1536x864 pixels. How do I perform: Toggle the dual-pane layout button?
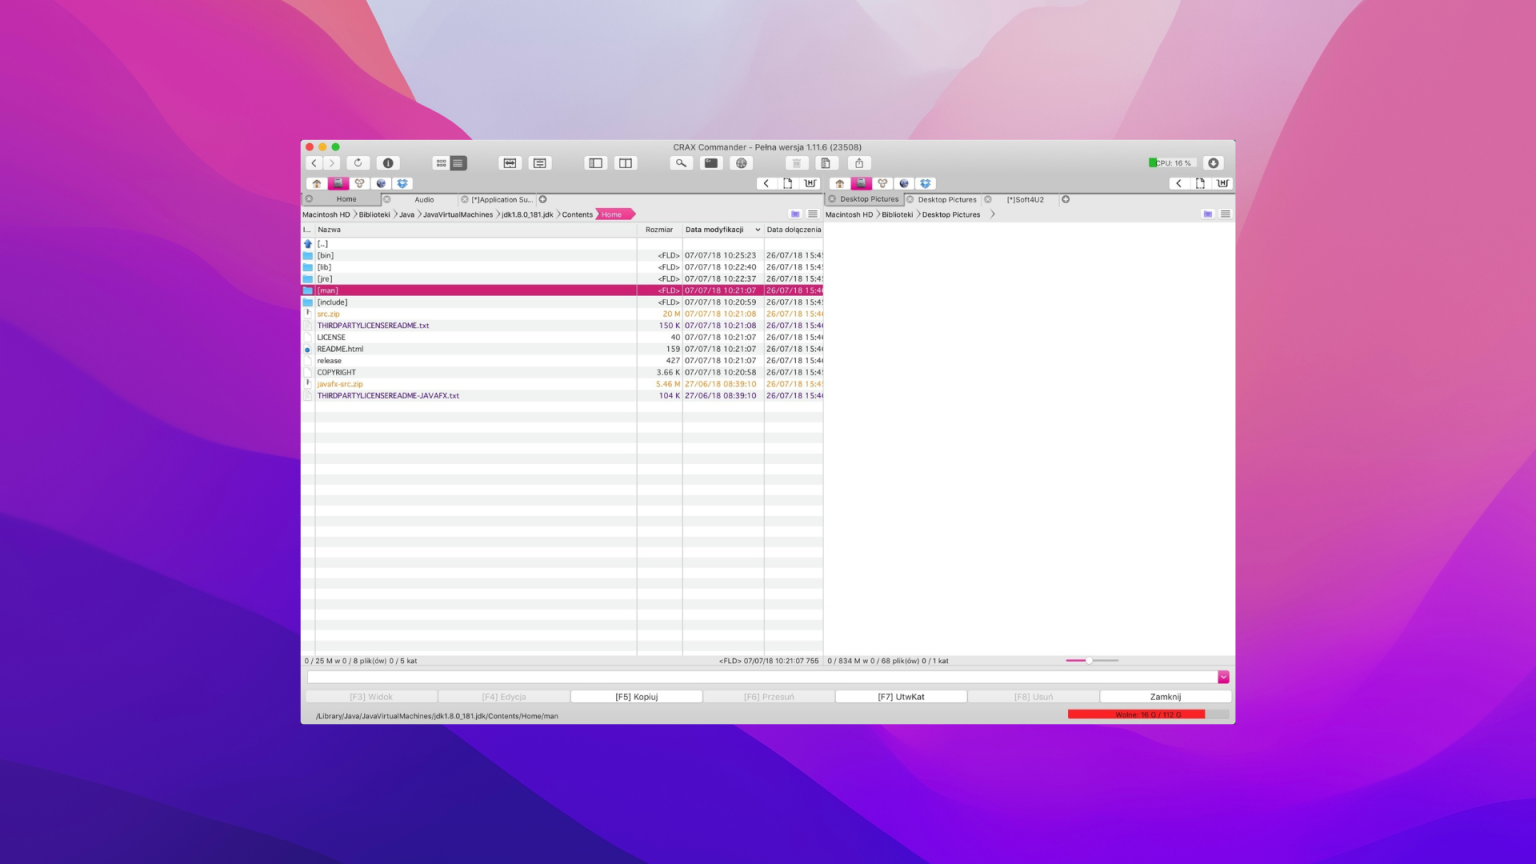click(625, 163)
